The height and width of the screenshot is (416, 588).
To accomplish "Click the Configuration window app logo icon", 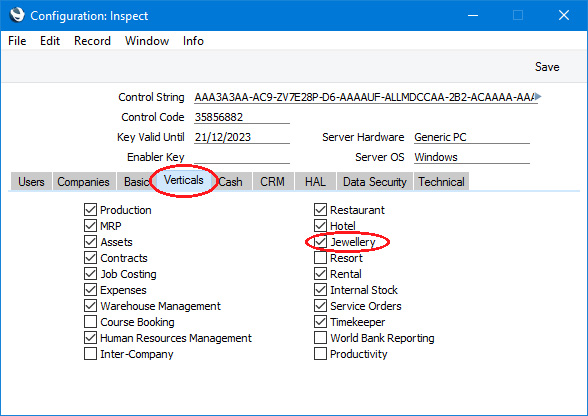I will 17,15.
